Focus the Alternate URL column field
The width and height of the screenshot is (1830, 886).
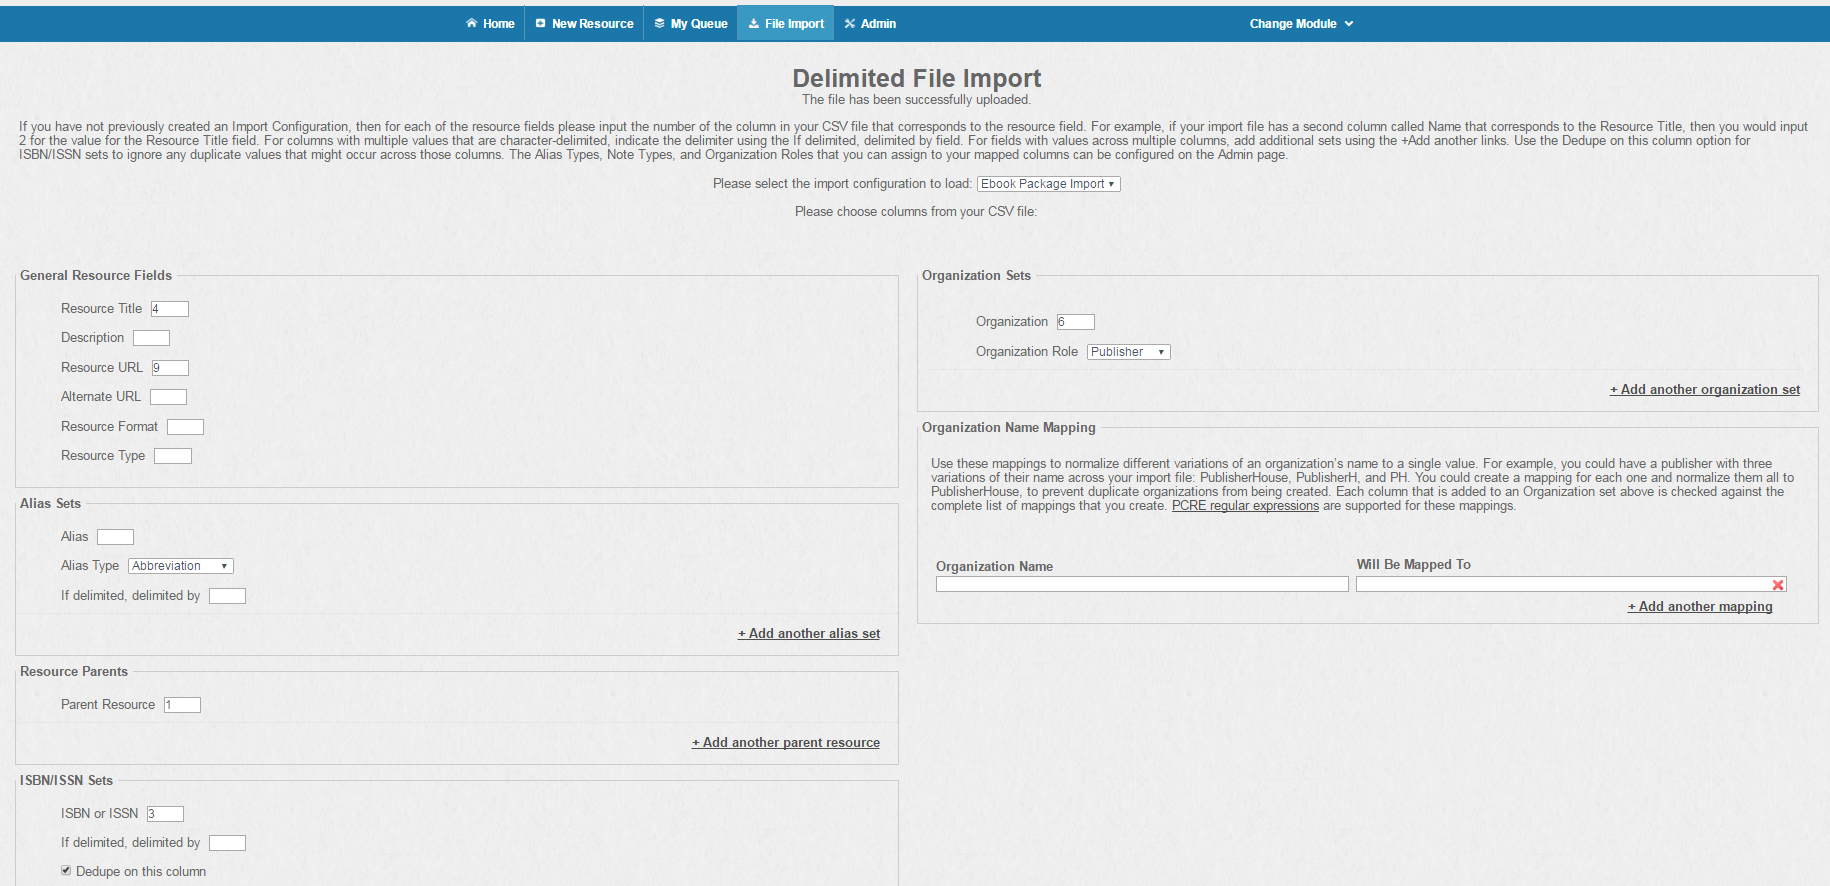pyautogui.click(x=168, y=397)
